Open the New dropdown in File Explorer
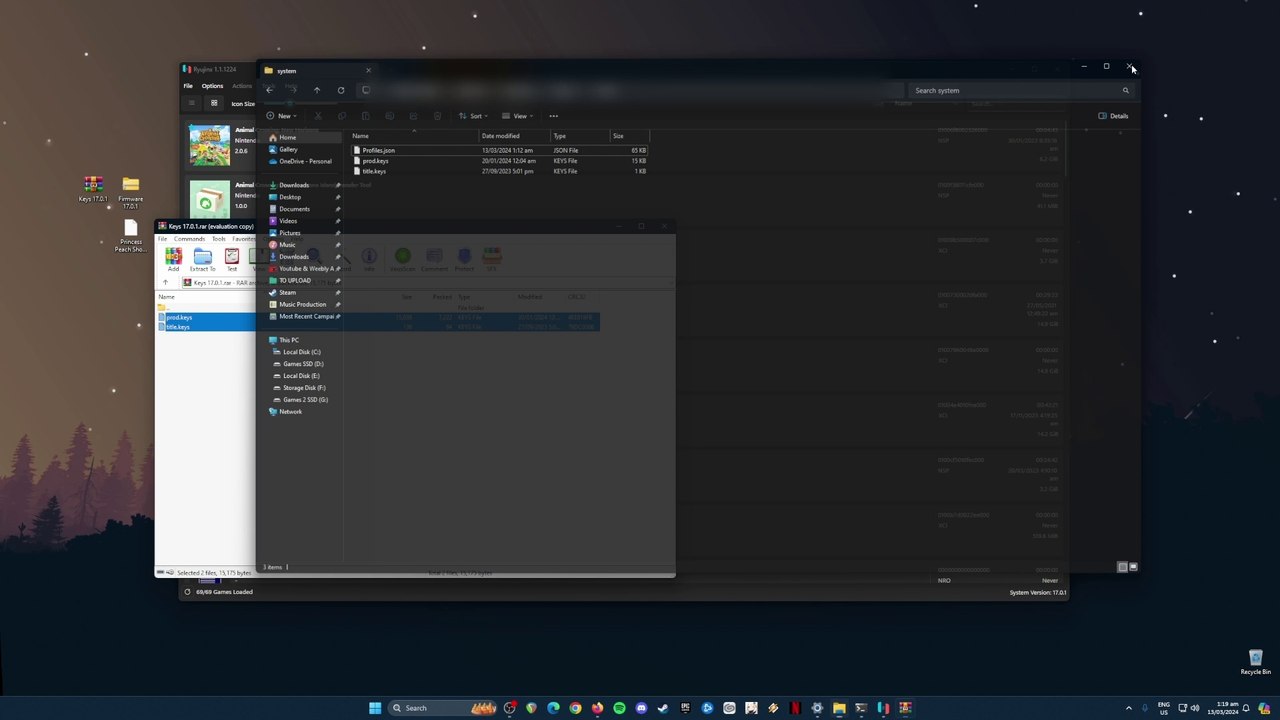1280x720 pixels. point(281,116)
